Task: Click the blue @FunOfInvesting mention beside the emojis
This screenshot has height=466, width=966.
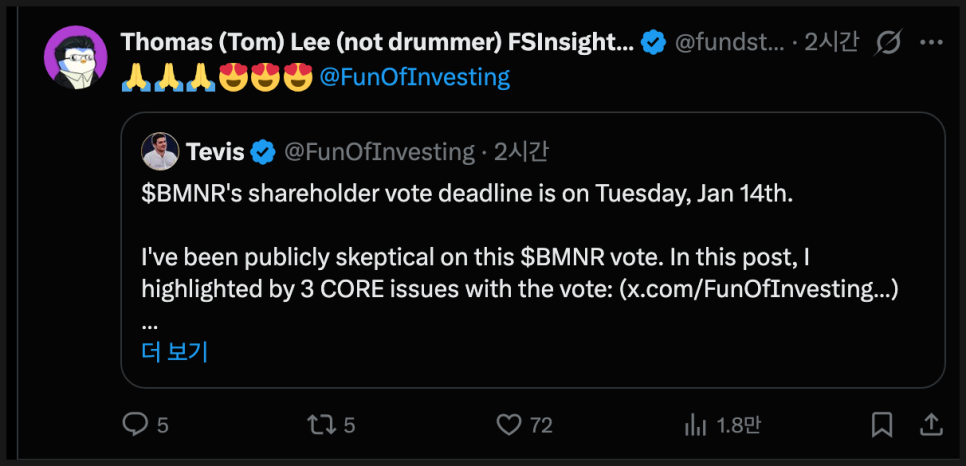Action: (x=415, y=77)
